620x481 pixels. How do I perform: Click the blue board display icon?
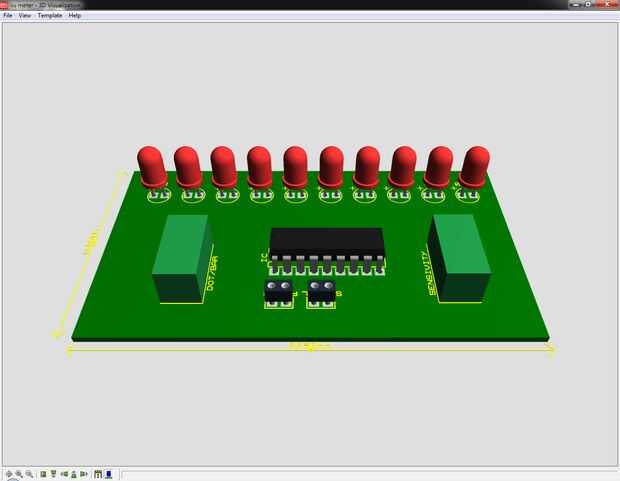click(x=109, y=474)
